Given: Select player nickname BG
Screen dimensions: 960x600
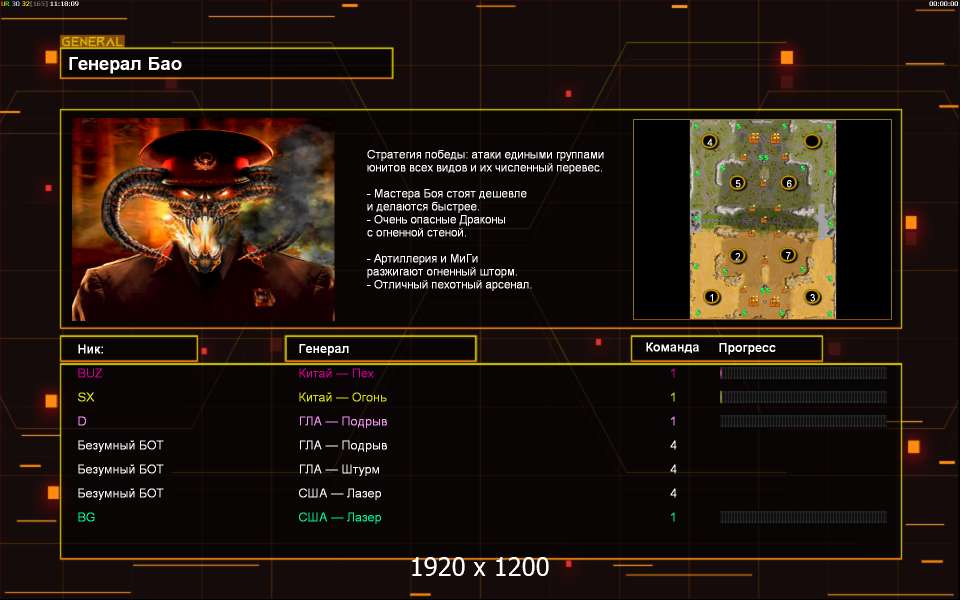Looking at the screenshot, I should click(x=86, y=517).
